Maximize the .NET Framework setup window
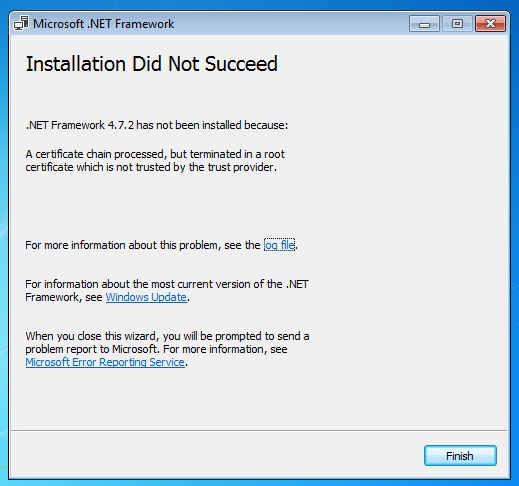Image resolution: width=519 pixels, height=486 pixels. coord(457,24)
